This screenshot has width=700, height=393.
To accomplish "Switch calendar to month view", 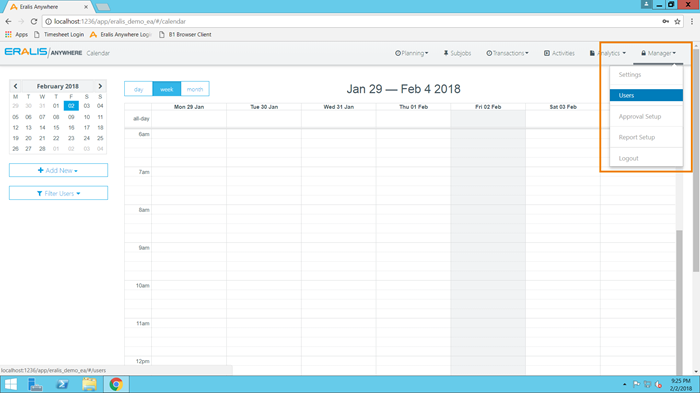I will coord(195,89).
